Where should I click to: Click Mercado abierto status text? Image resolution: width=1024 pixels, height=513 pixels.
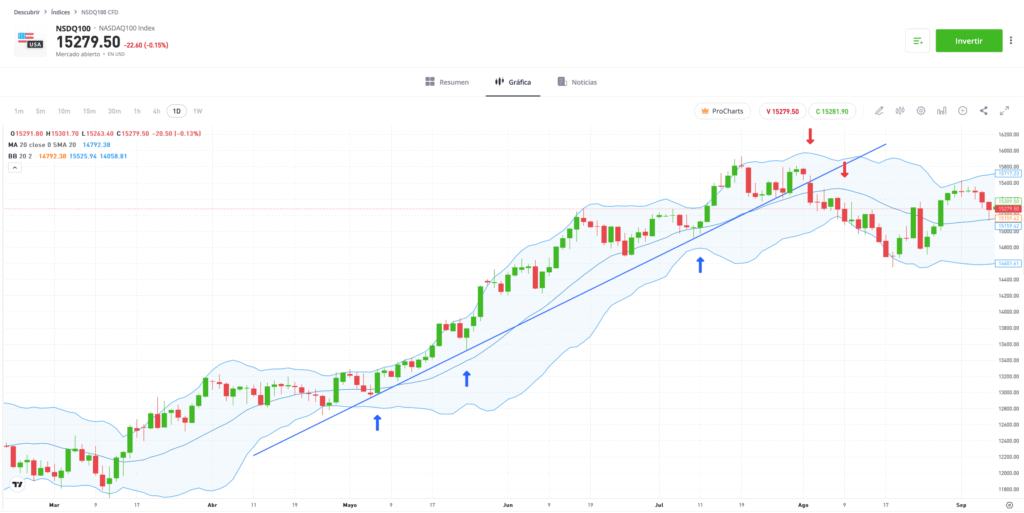click(x=78, y=54)
